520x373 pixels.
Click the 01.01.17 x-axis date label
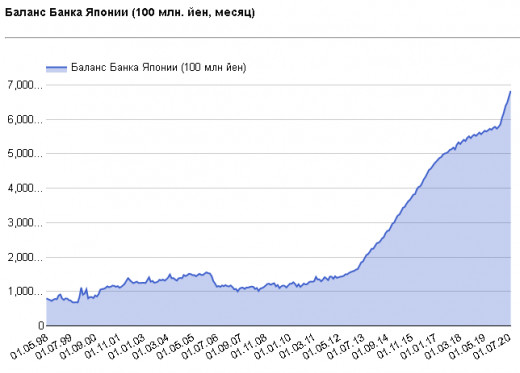[419, 347]
